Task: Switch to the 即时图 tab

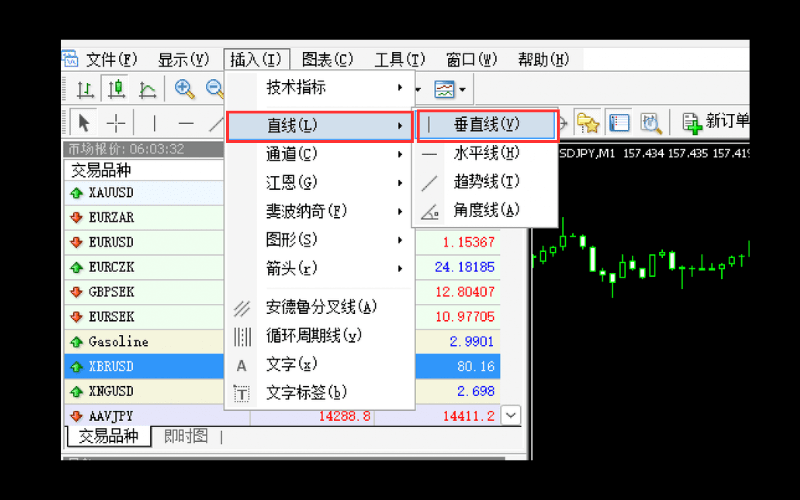Action: (x=186, y=436)
